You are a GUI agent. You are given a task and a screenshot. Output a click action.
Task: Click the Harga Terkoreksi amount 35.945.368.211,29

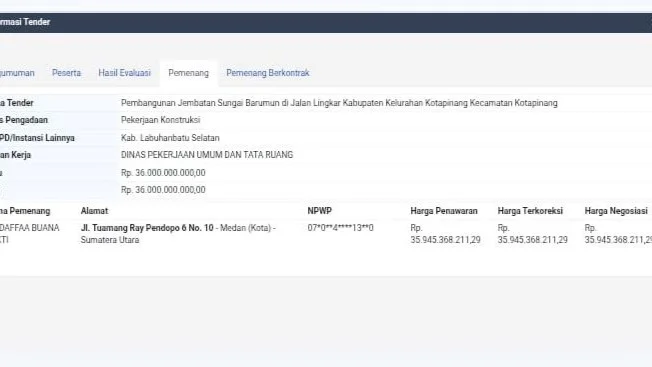click(x=533, y=240)
